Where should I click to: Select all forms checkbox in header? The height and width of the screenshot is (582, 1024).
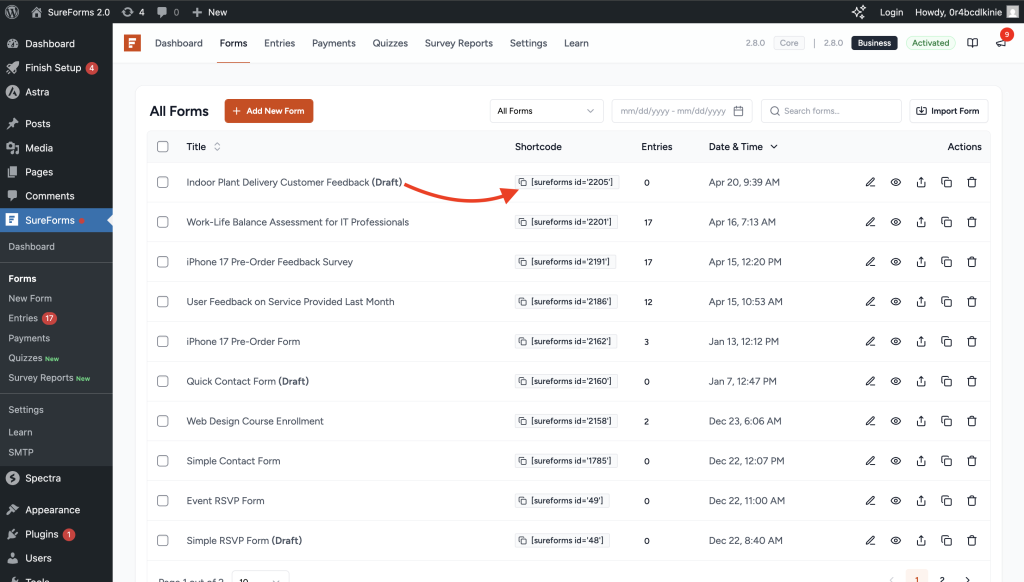pyautogui.click(x=163, y=147)
